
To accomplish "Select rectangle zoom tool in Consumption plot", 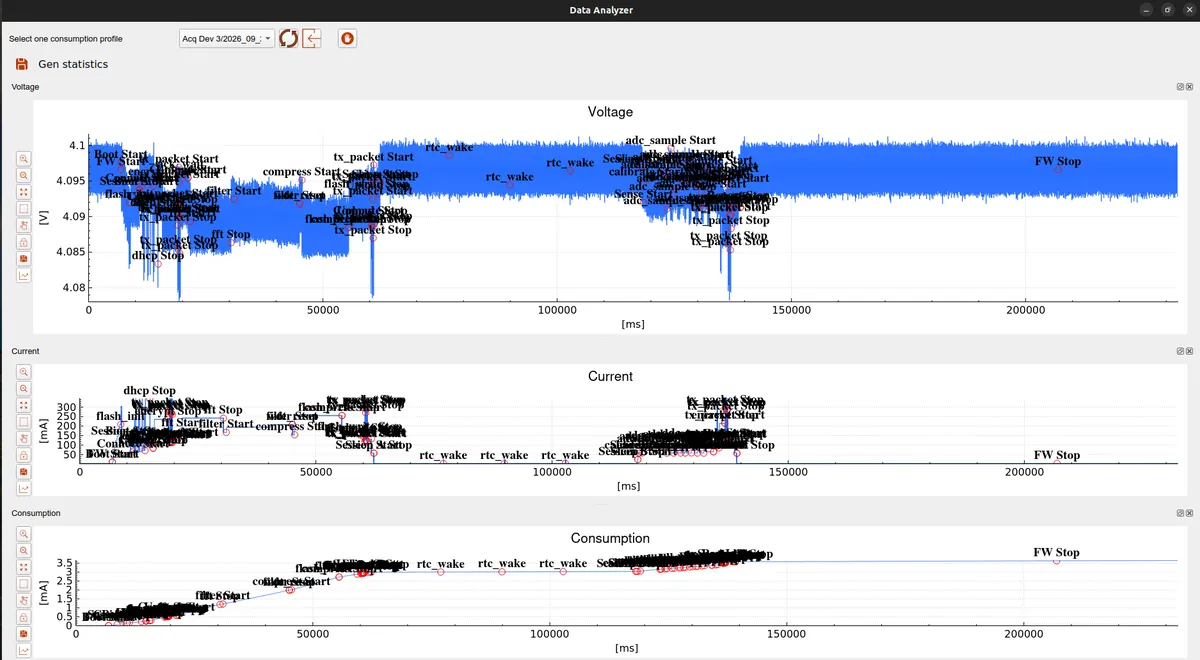I will 24,584.
